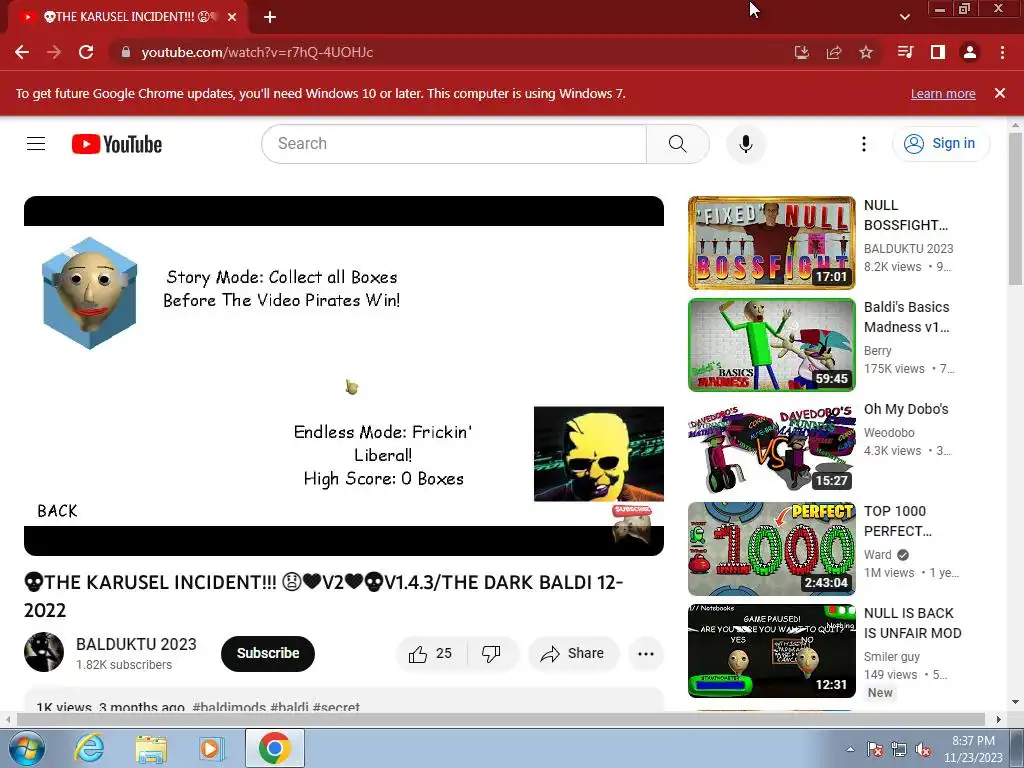Click into the YouTube Search field
This screenshot has width=1024, height=768.
(x=454, y=144)
